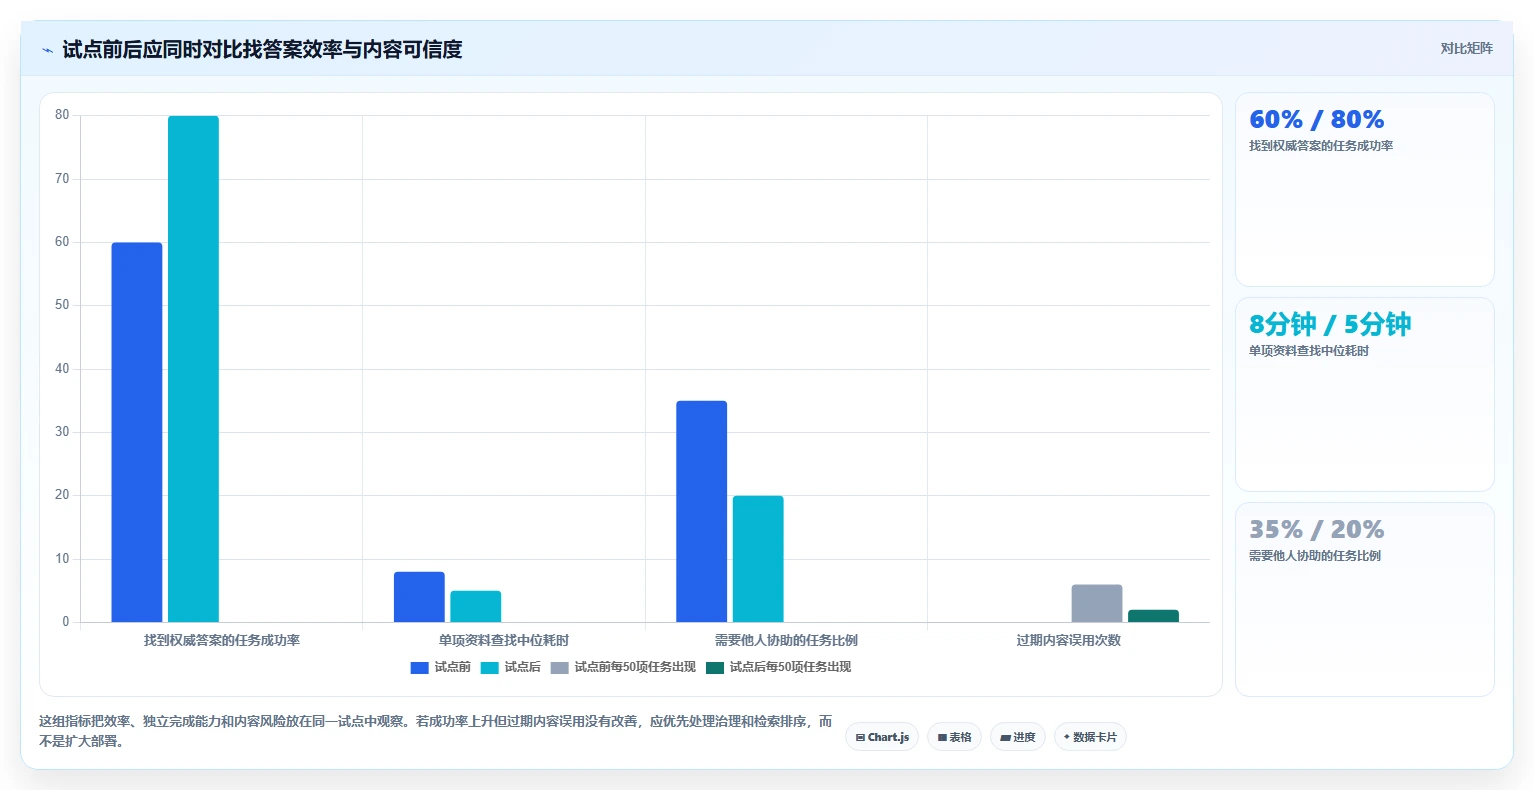Image resolution: width=1534 pixels, height=790 pixels.
Task: Click the 60% / 80% metric card value
Action: (1316, 120)
